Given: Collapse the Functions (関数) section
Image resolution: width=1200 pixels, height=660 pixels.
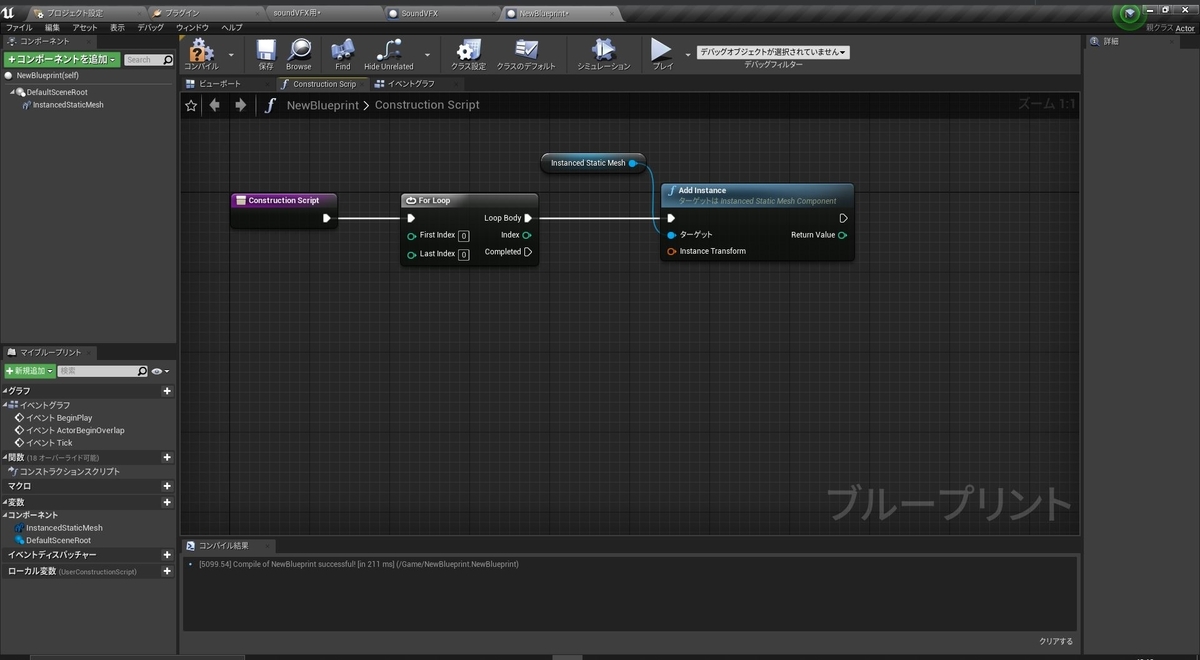Looking at the screenshot, I should click(5, 457).
